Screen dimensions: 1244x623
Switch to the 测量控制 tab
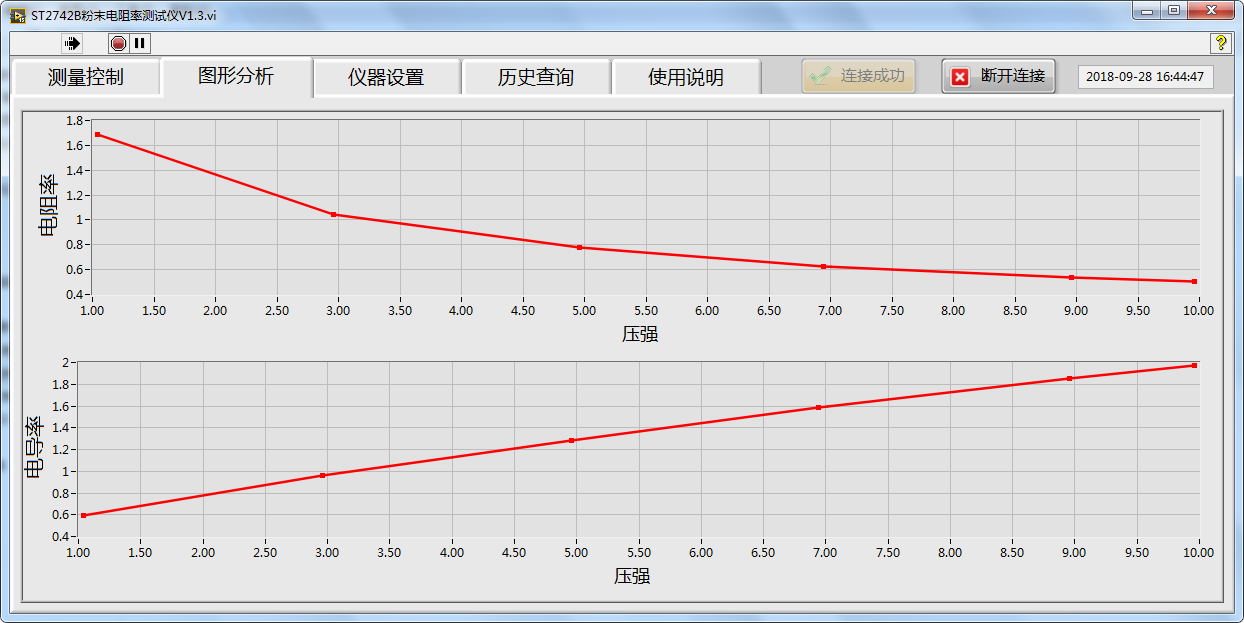coord(86,78)
